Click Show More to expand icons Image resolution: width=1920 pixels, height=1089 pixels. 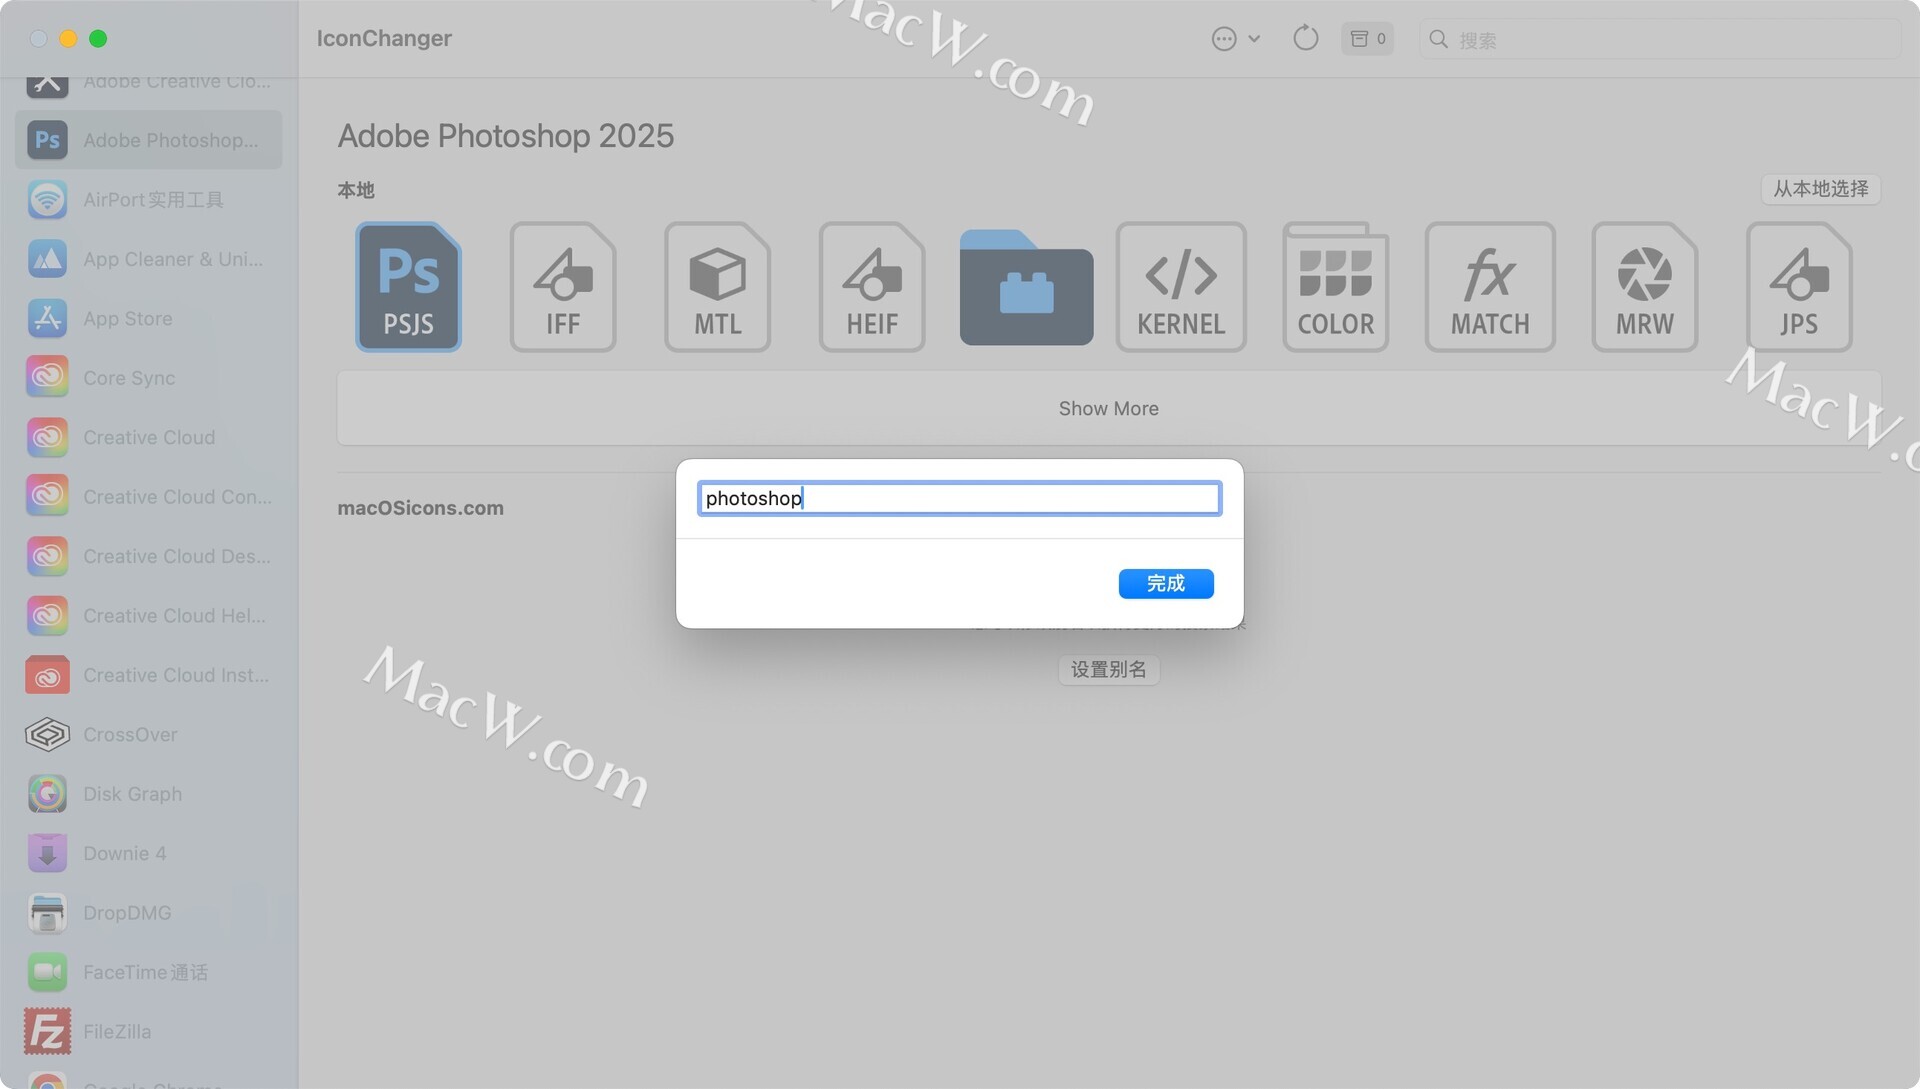1109,408
